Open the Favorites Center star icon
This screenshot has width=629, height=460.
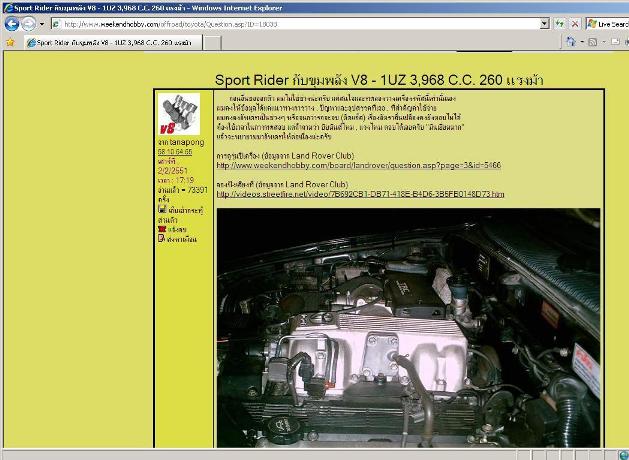10,42
